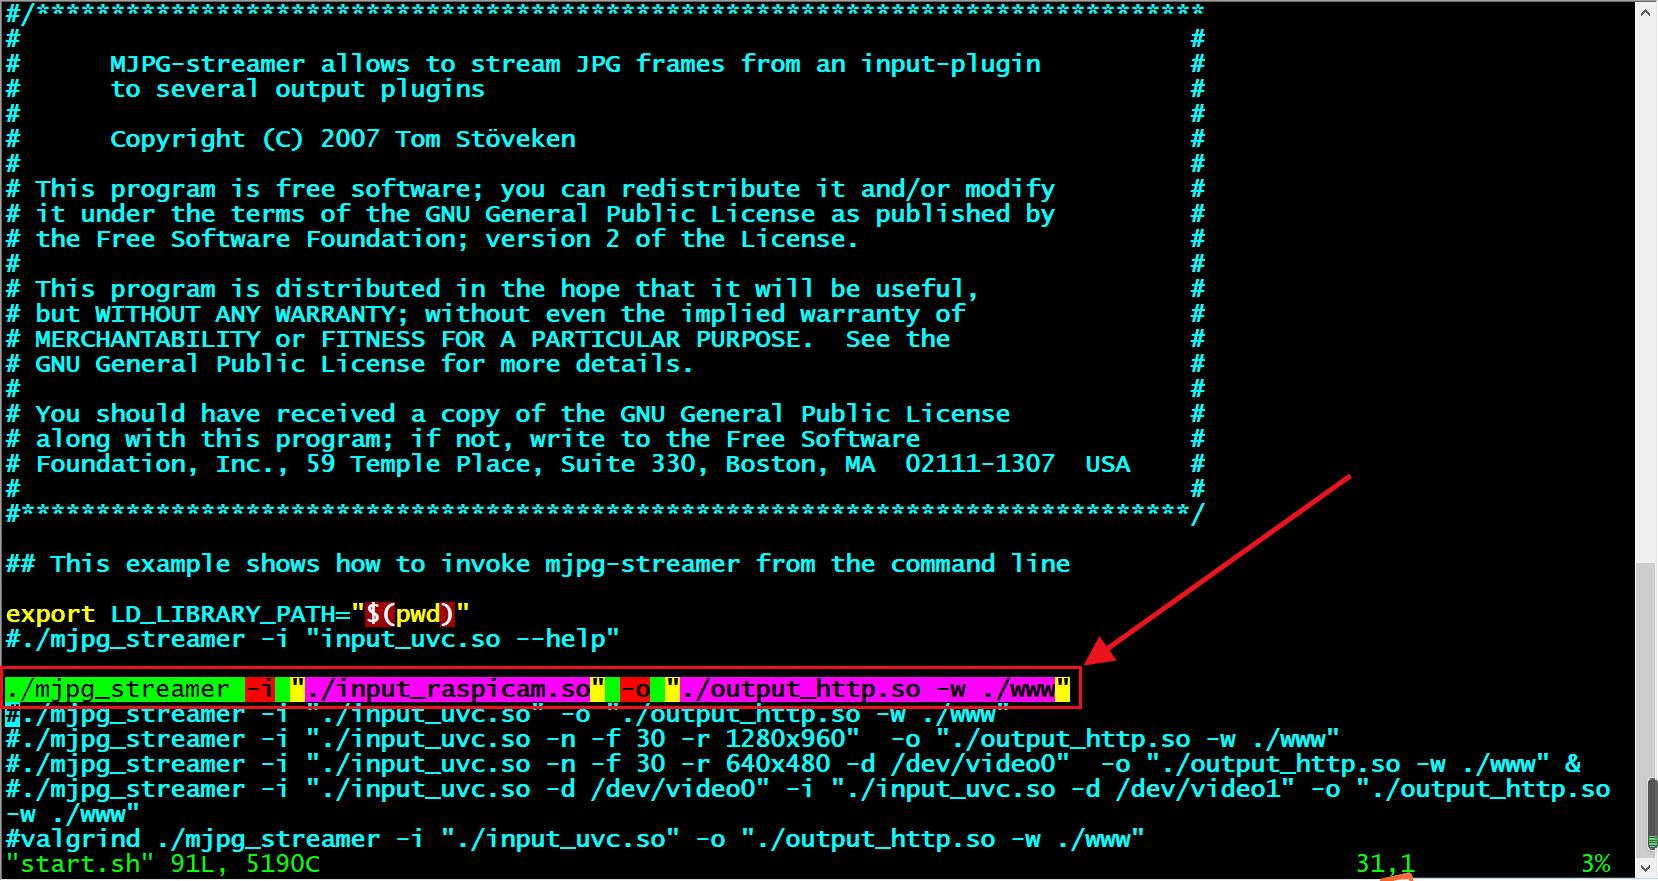Click the highlighted output_http.so -w ./www string
Screen dimensions: 1658x881
click(868, 689)
